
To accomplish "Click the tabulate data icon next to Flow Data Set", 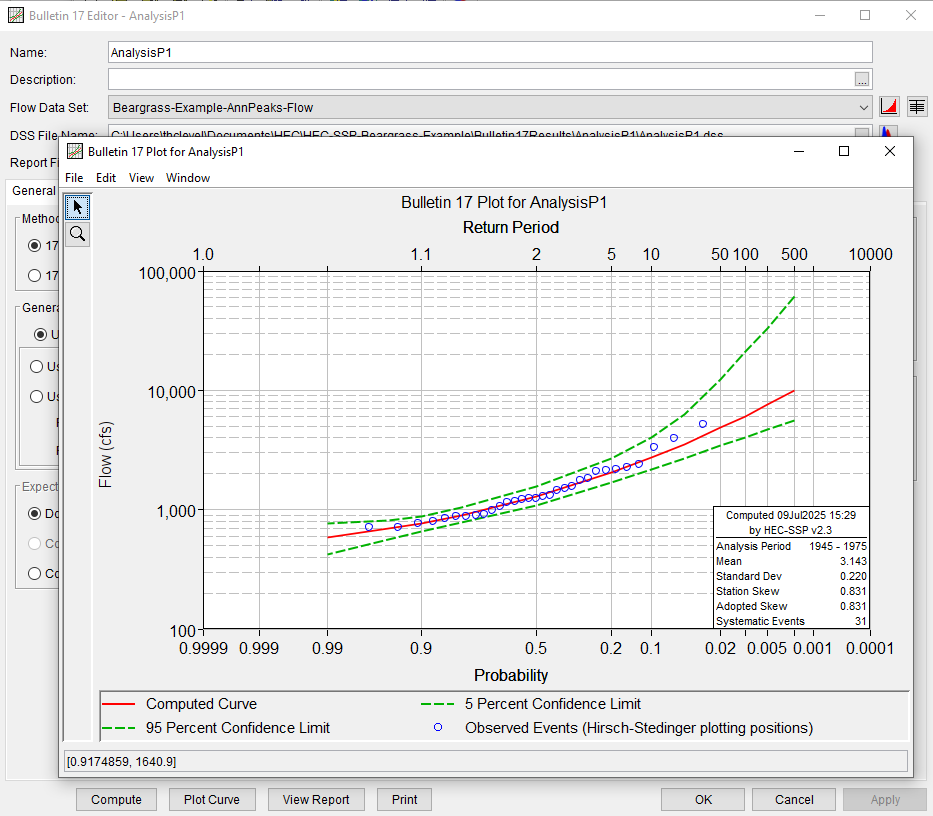I will [x=917, y=107].
